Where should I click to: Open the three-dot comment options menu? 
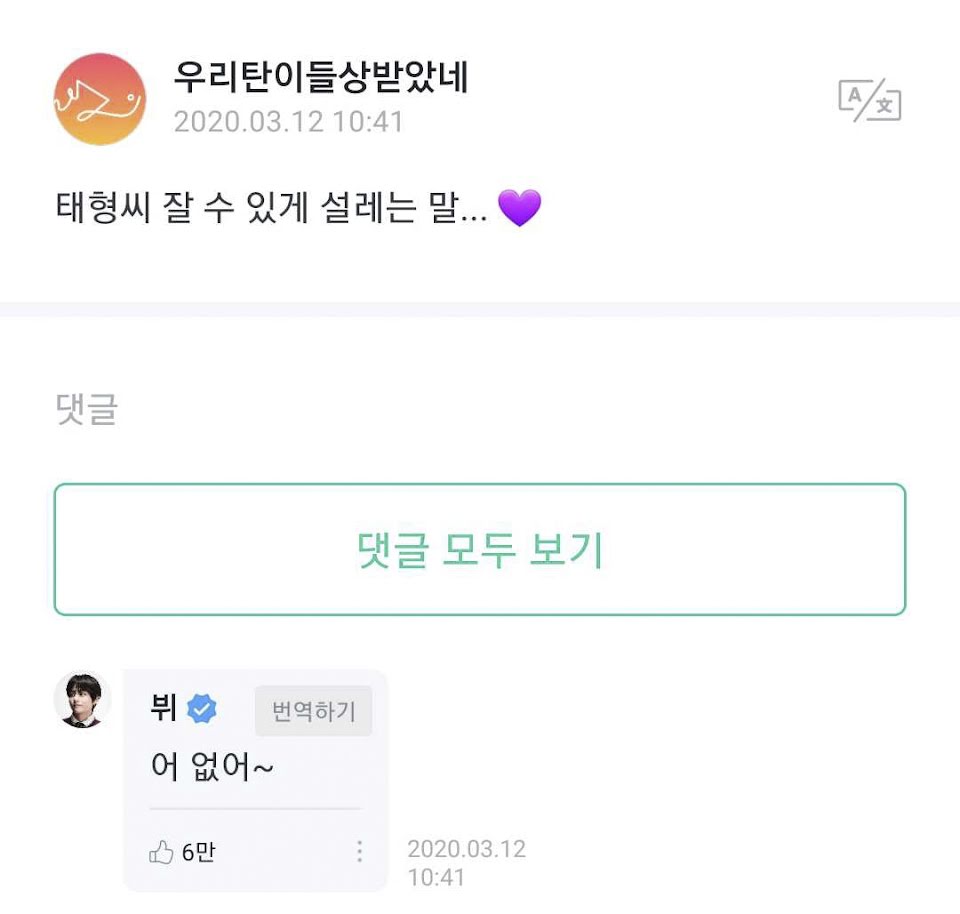pos(359,852)
